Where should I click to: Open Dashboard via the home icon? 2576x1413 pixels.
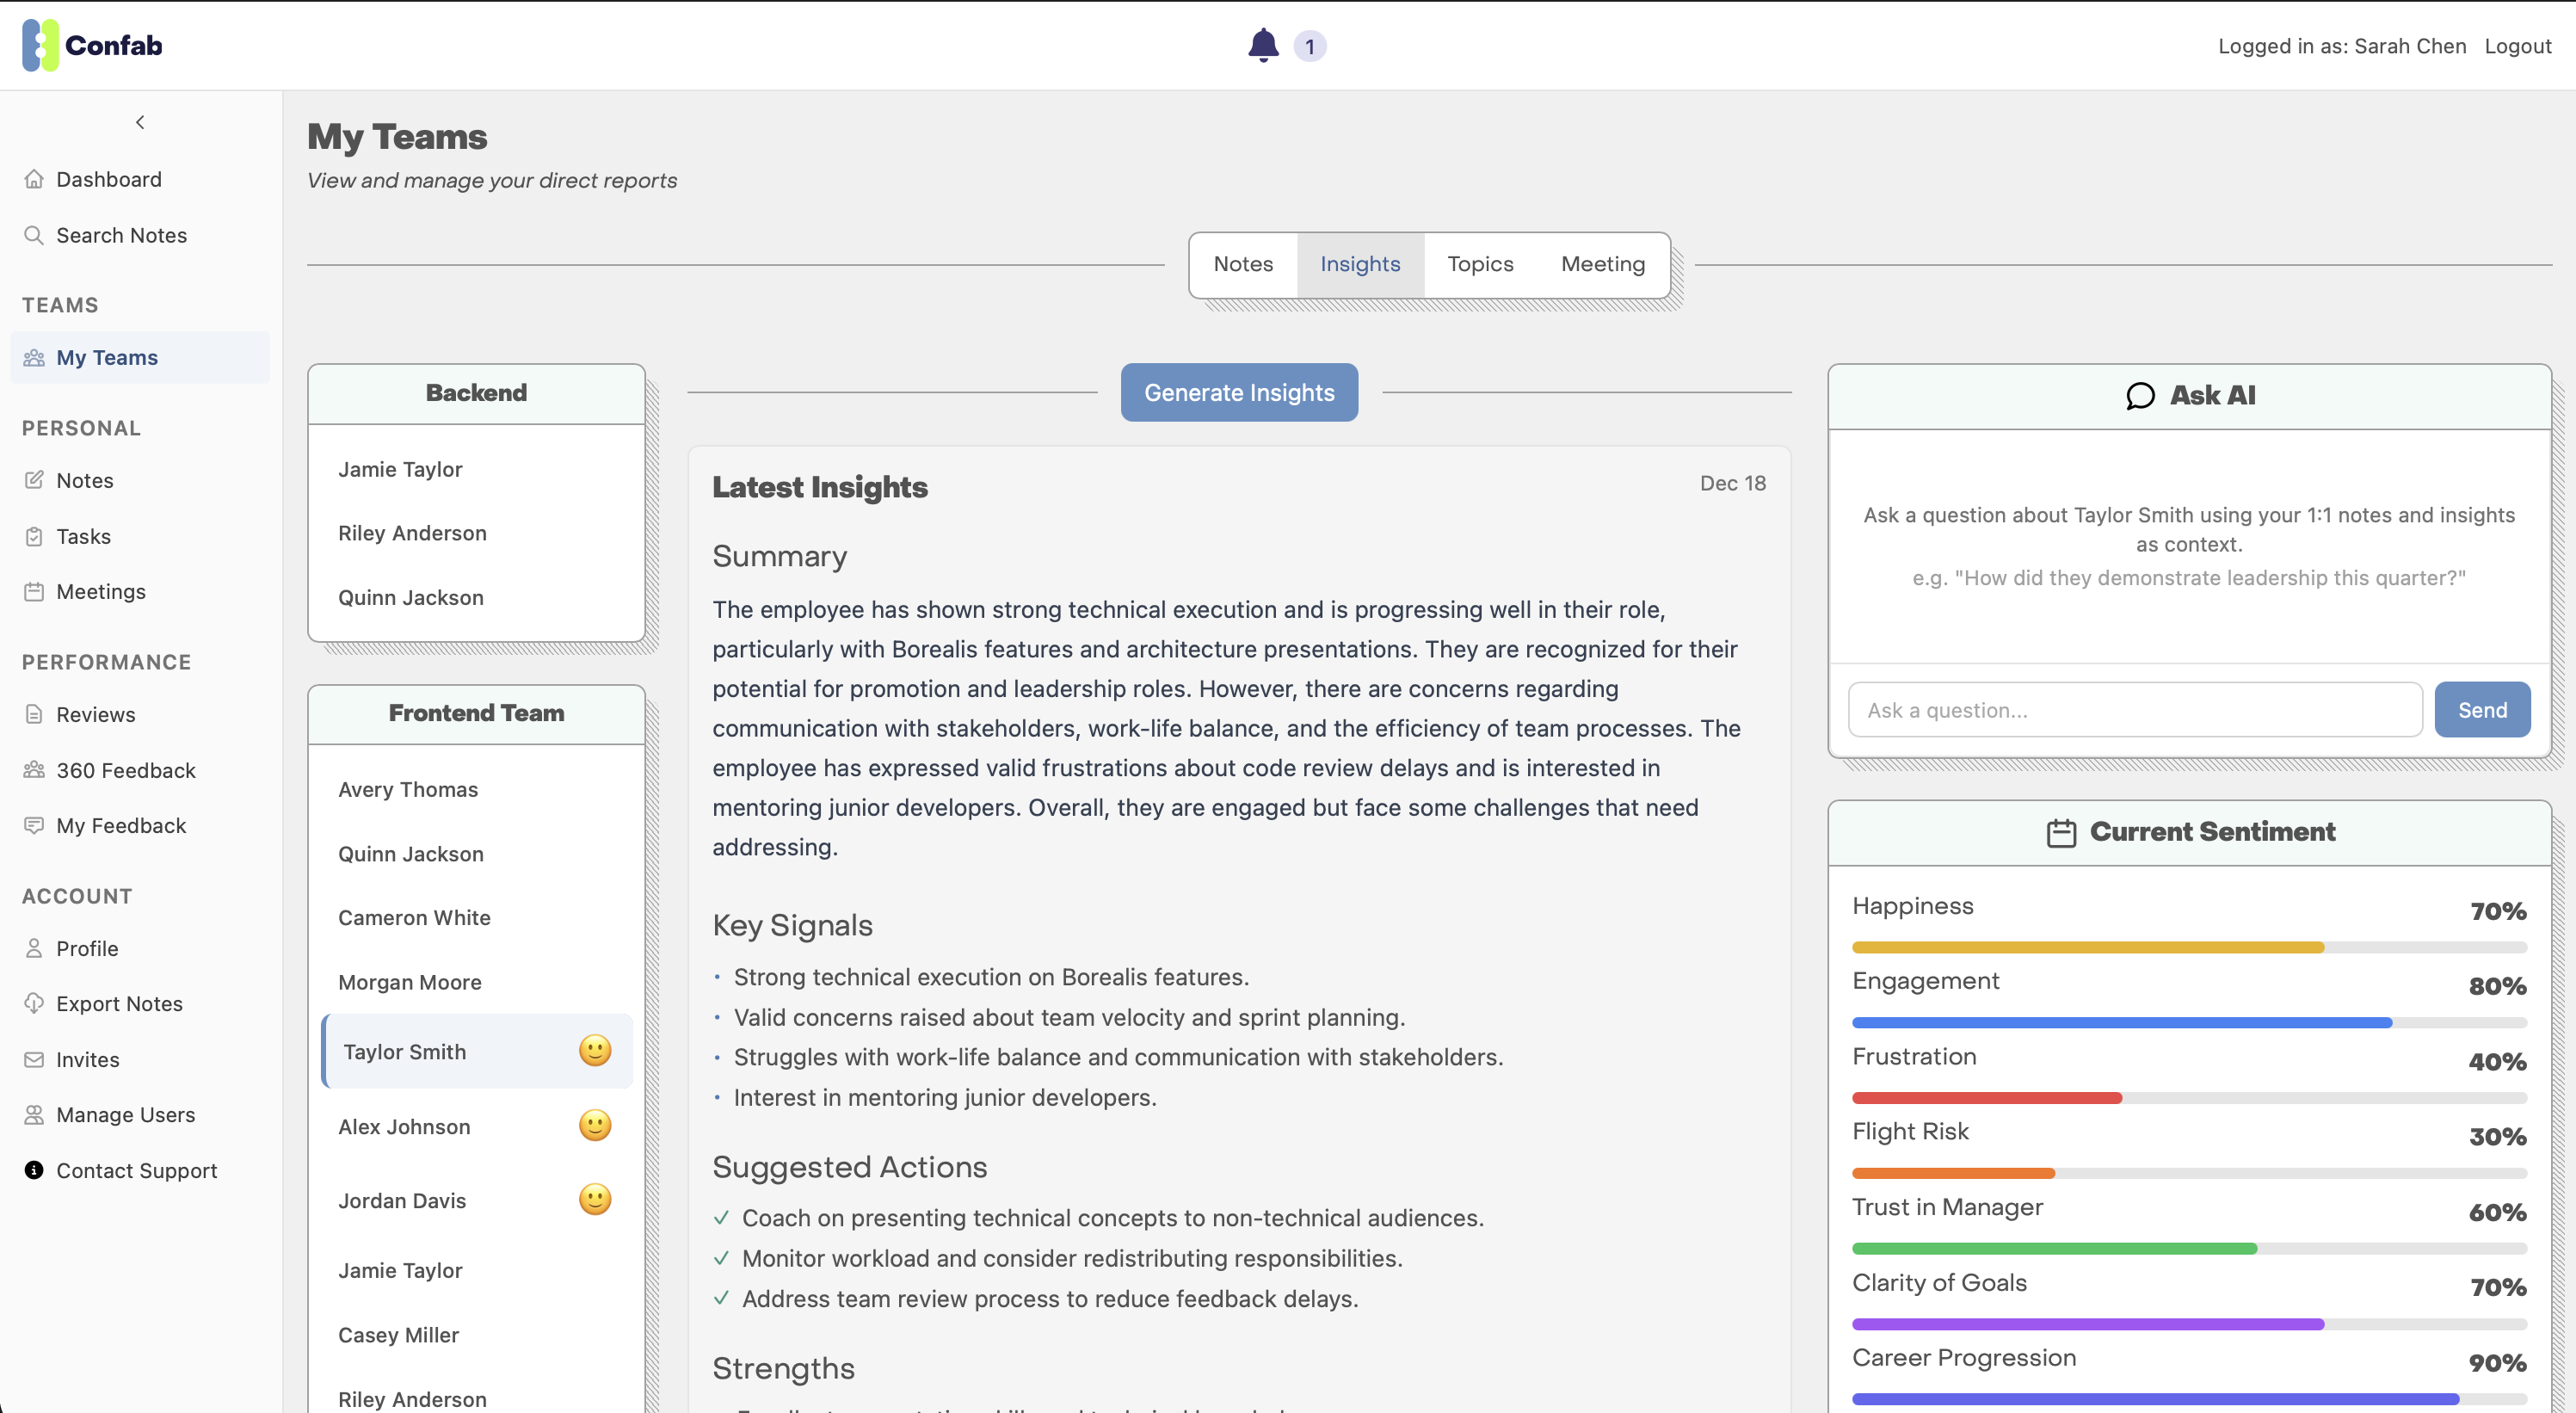(x=34, y=179)
